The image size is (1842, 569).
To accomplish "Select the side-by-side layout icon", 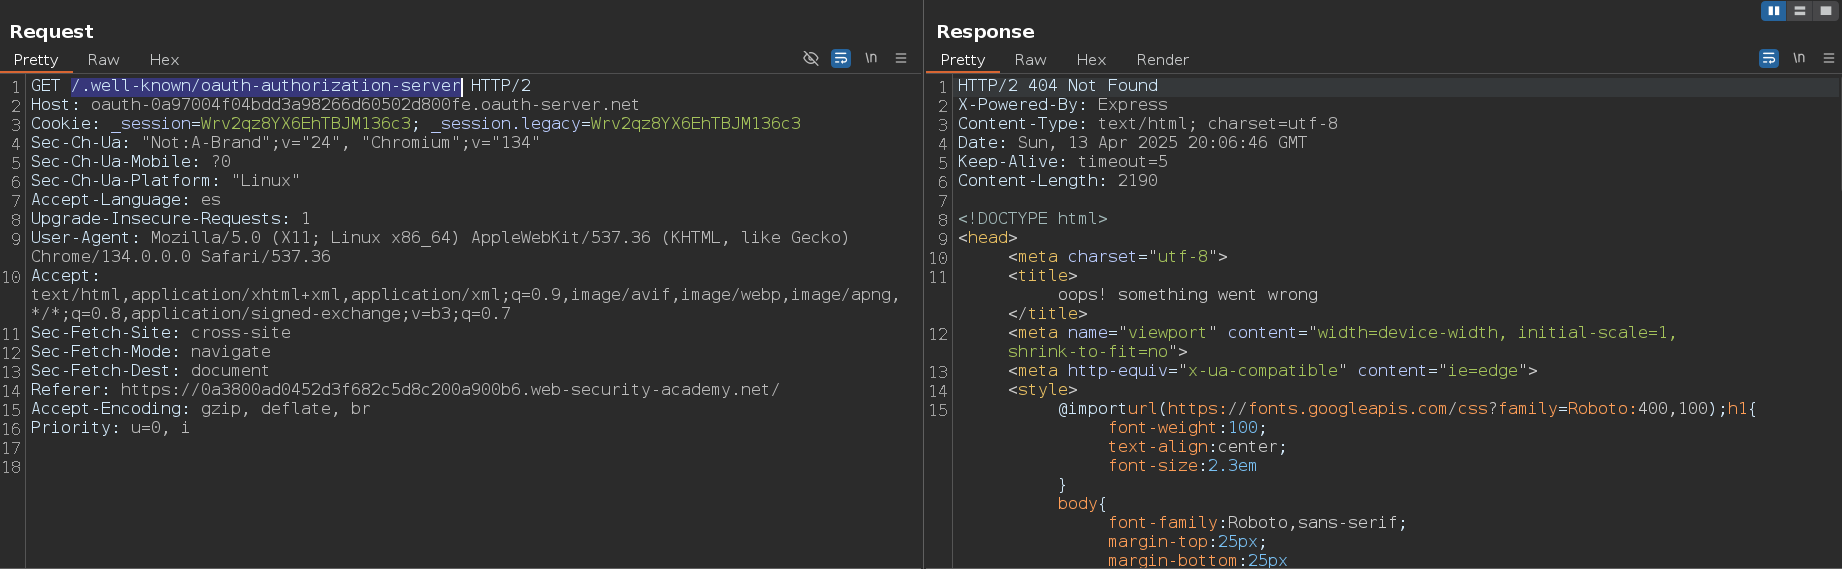I will [x=1774, y=11].
